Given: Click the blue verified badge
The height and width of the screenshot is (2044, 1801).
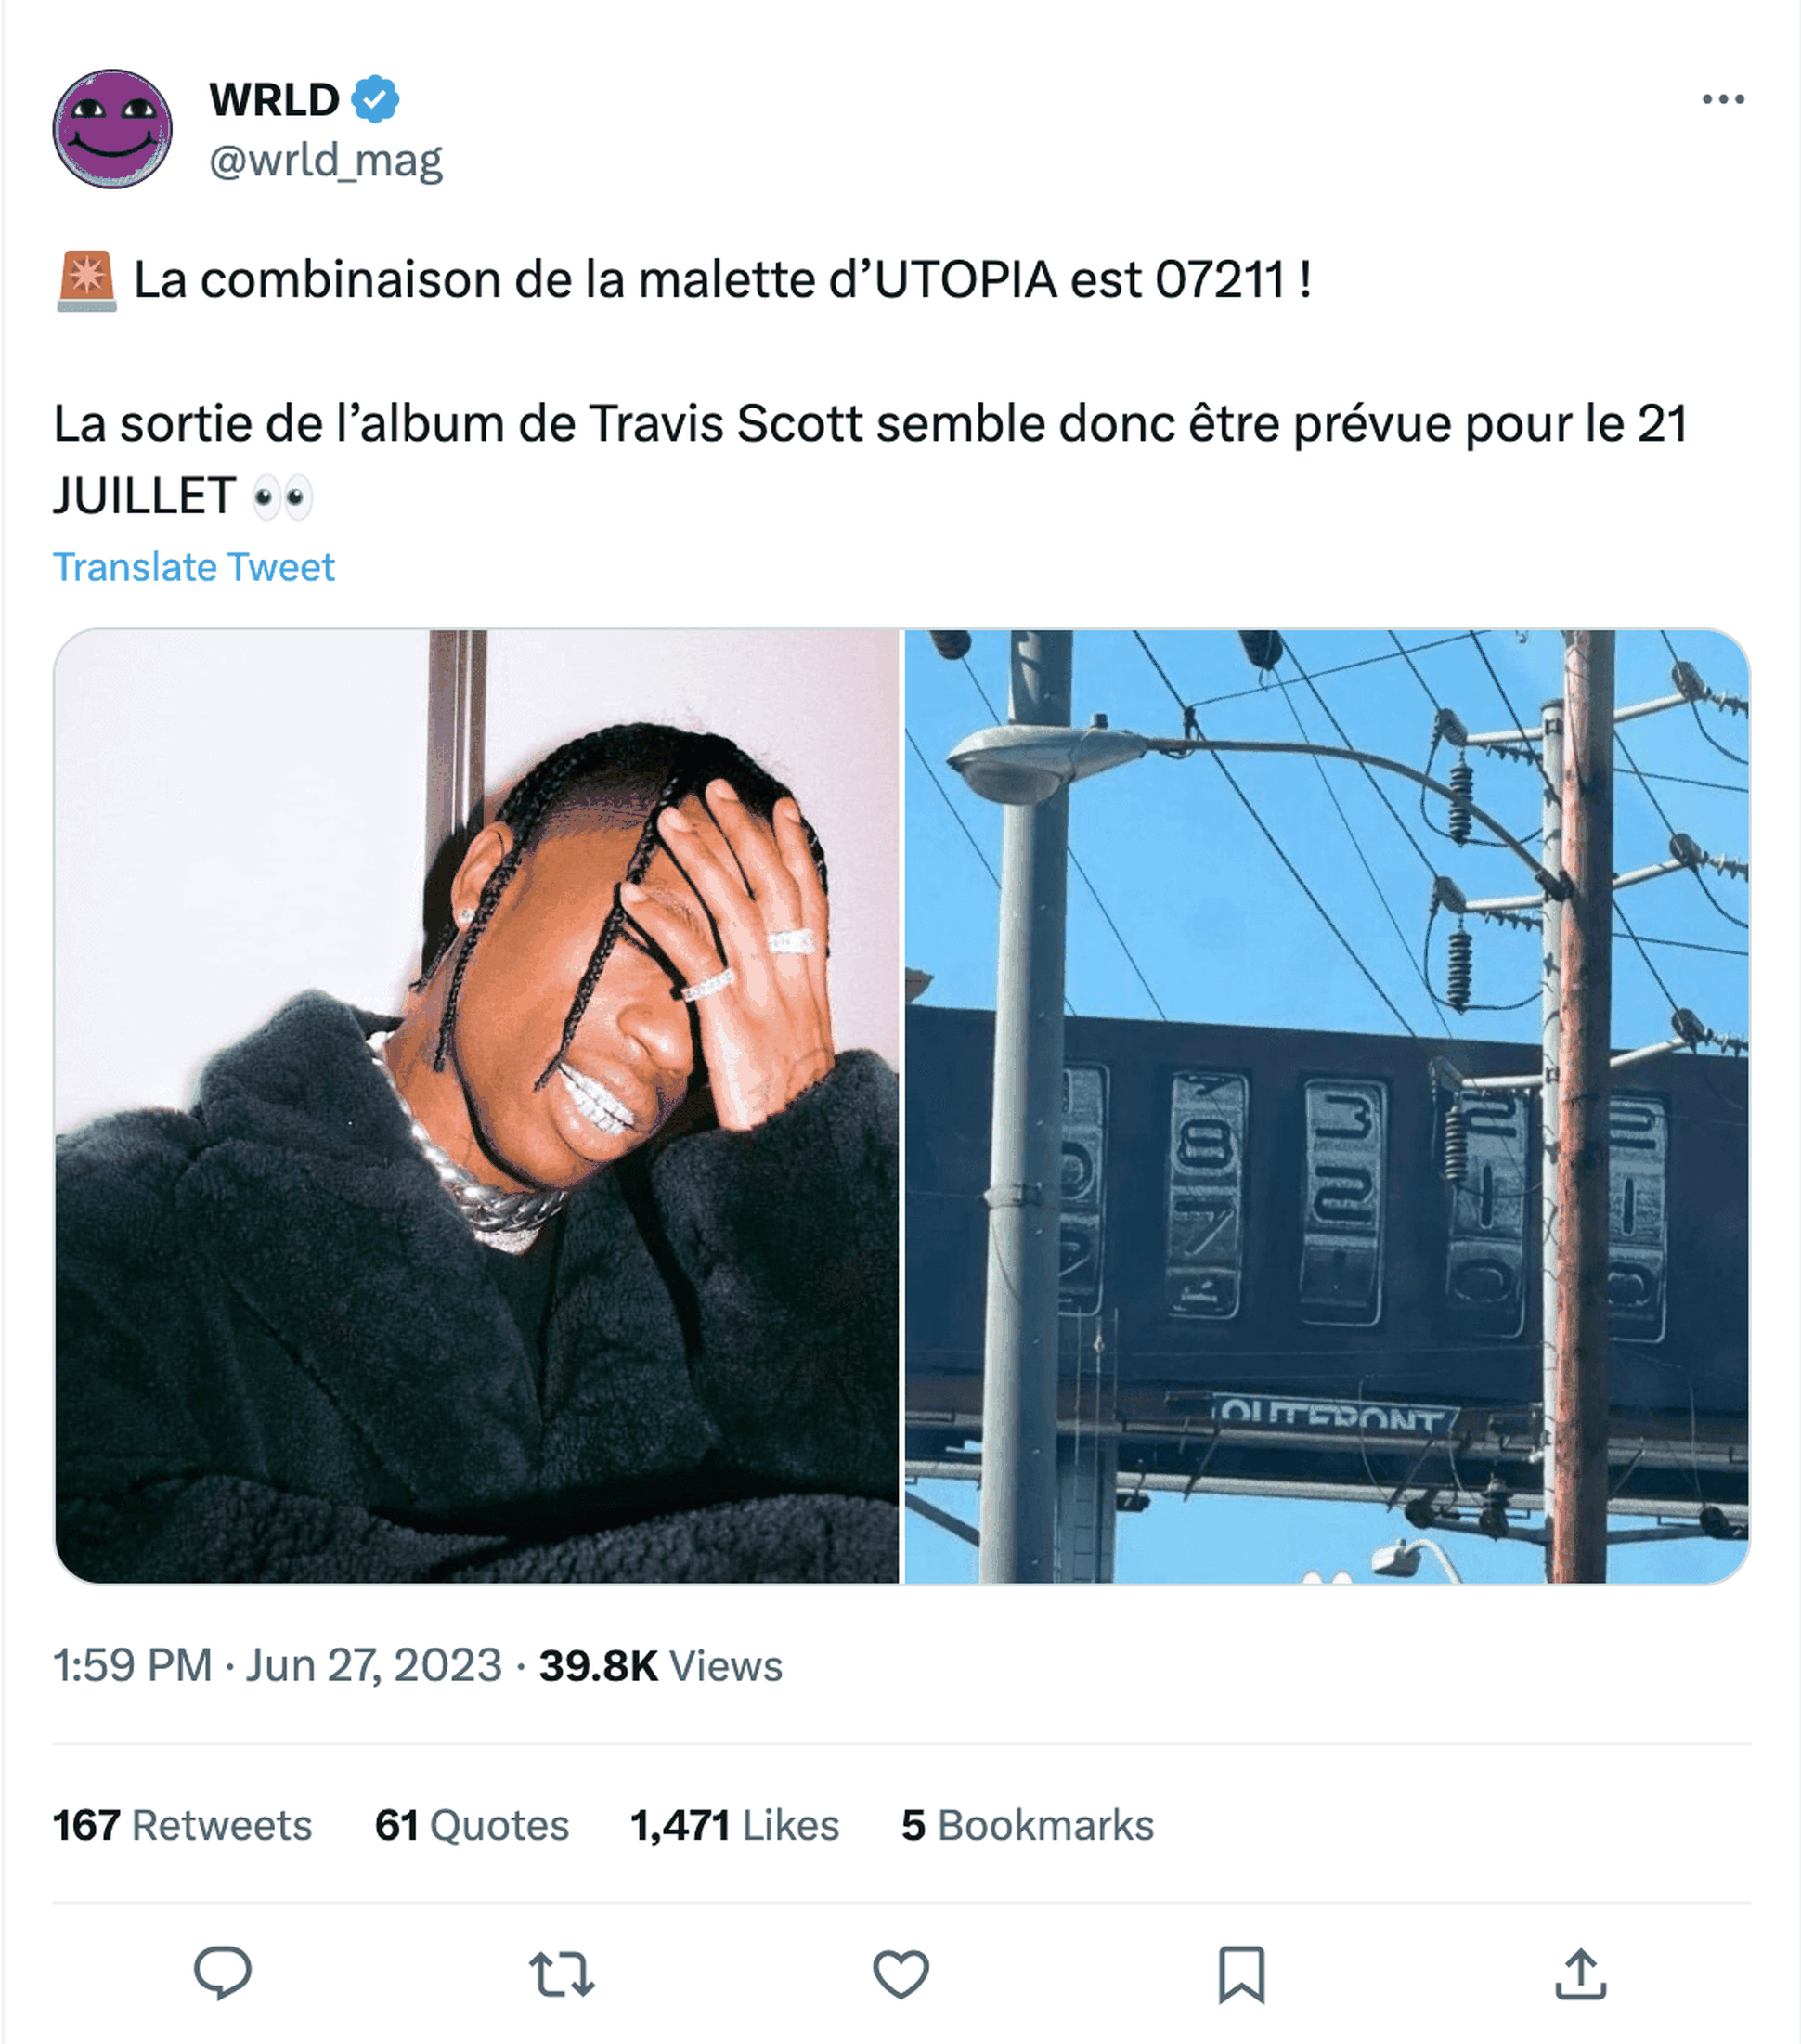Looking at the screenshot, I should pyautogui.click(x=375, y=99).
